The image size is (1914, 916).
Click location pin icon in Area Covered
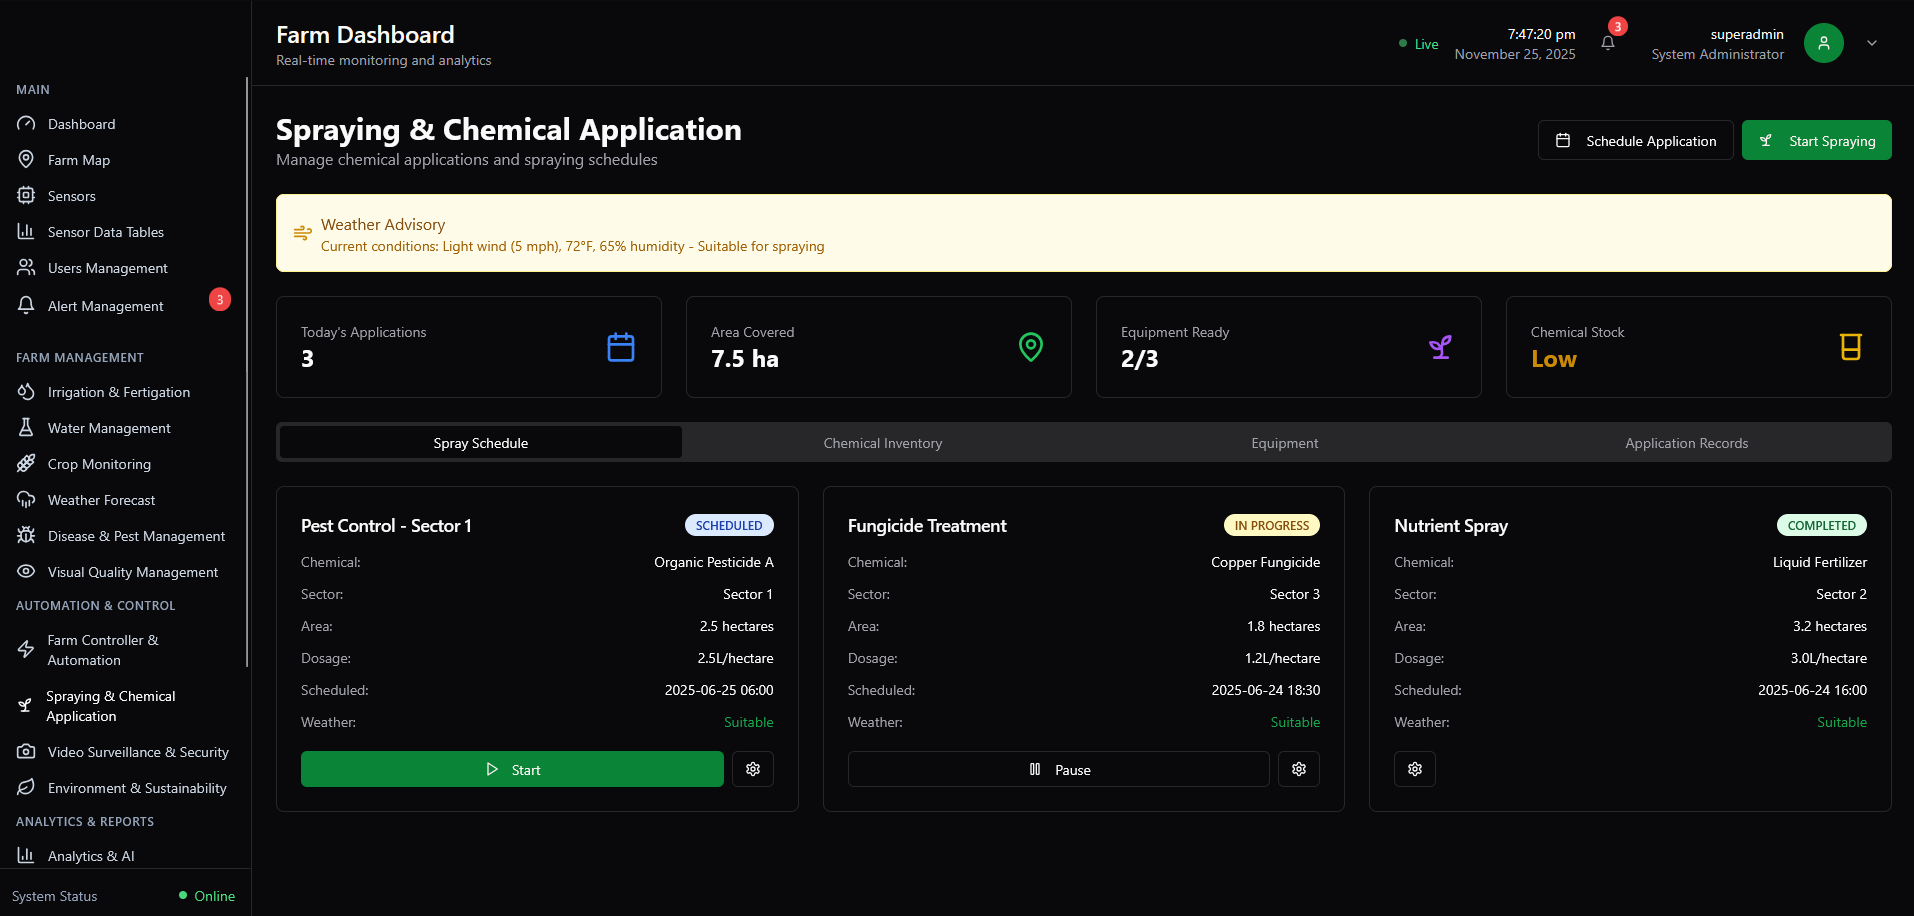1031,347
